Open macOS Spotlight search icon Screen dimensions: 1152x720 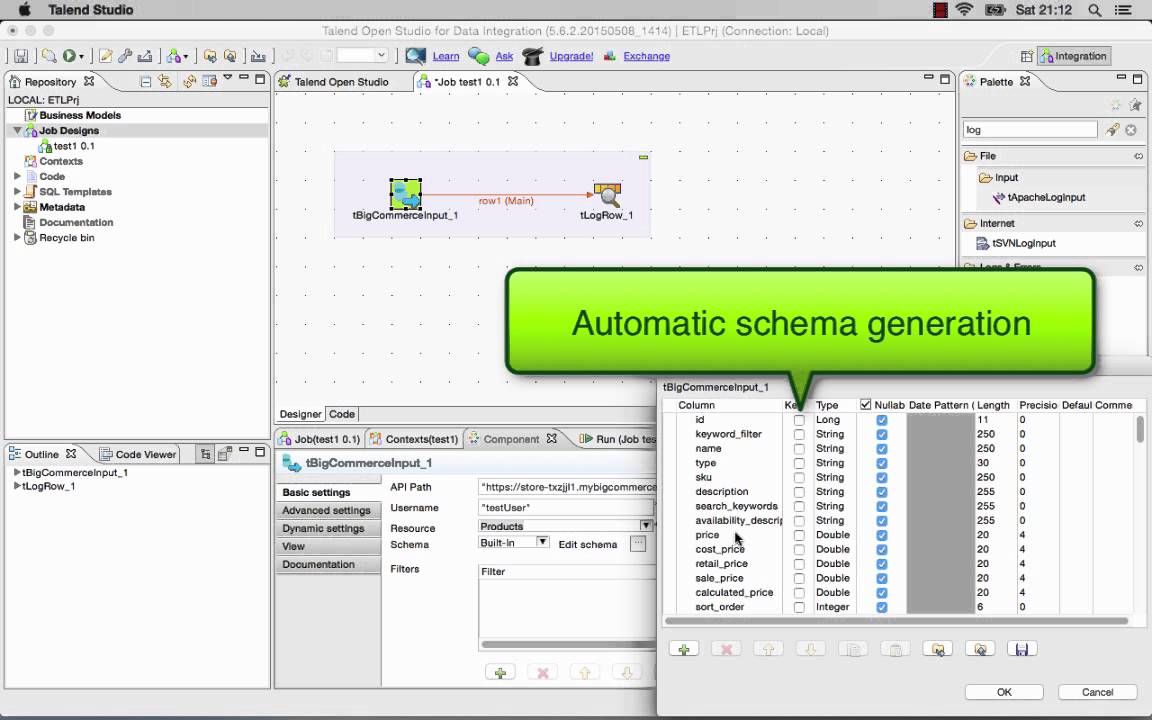click(1095, 10)
